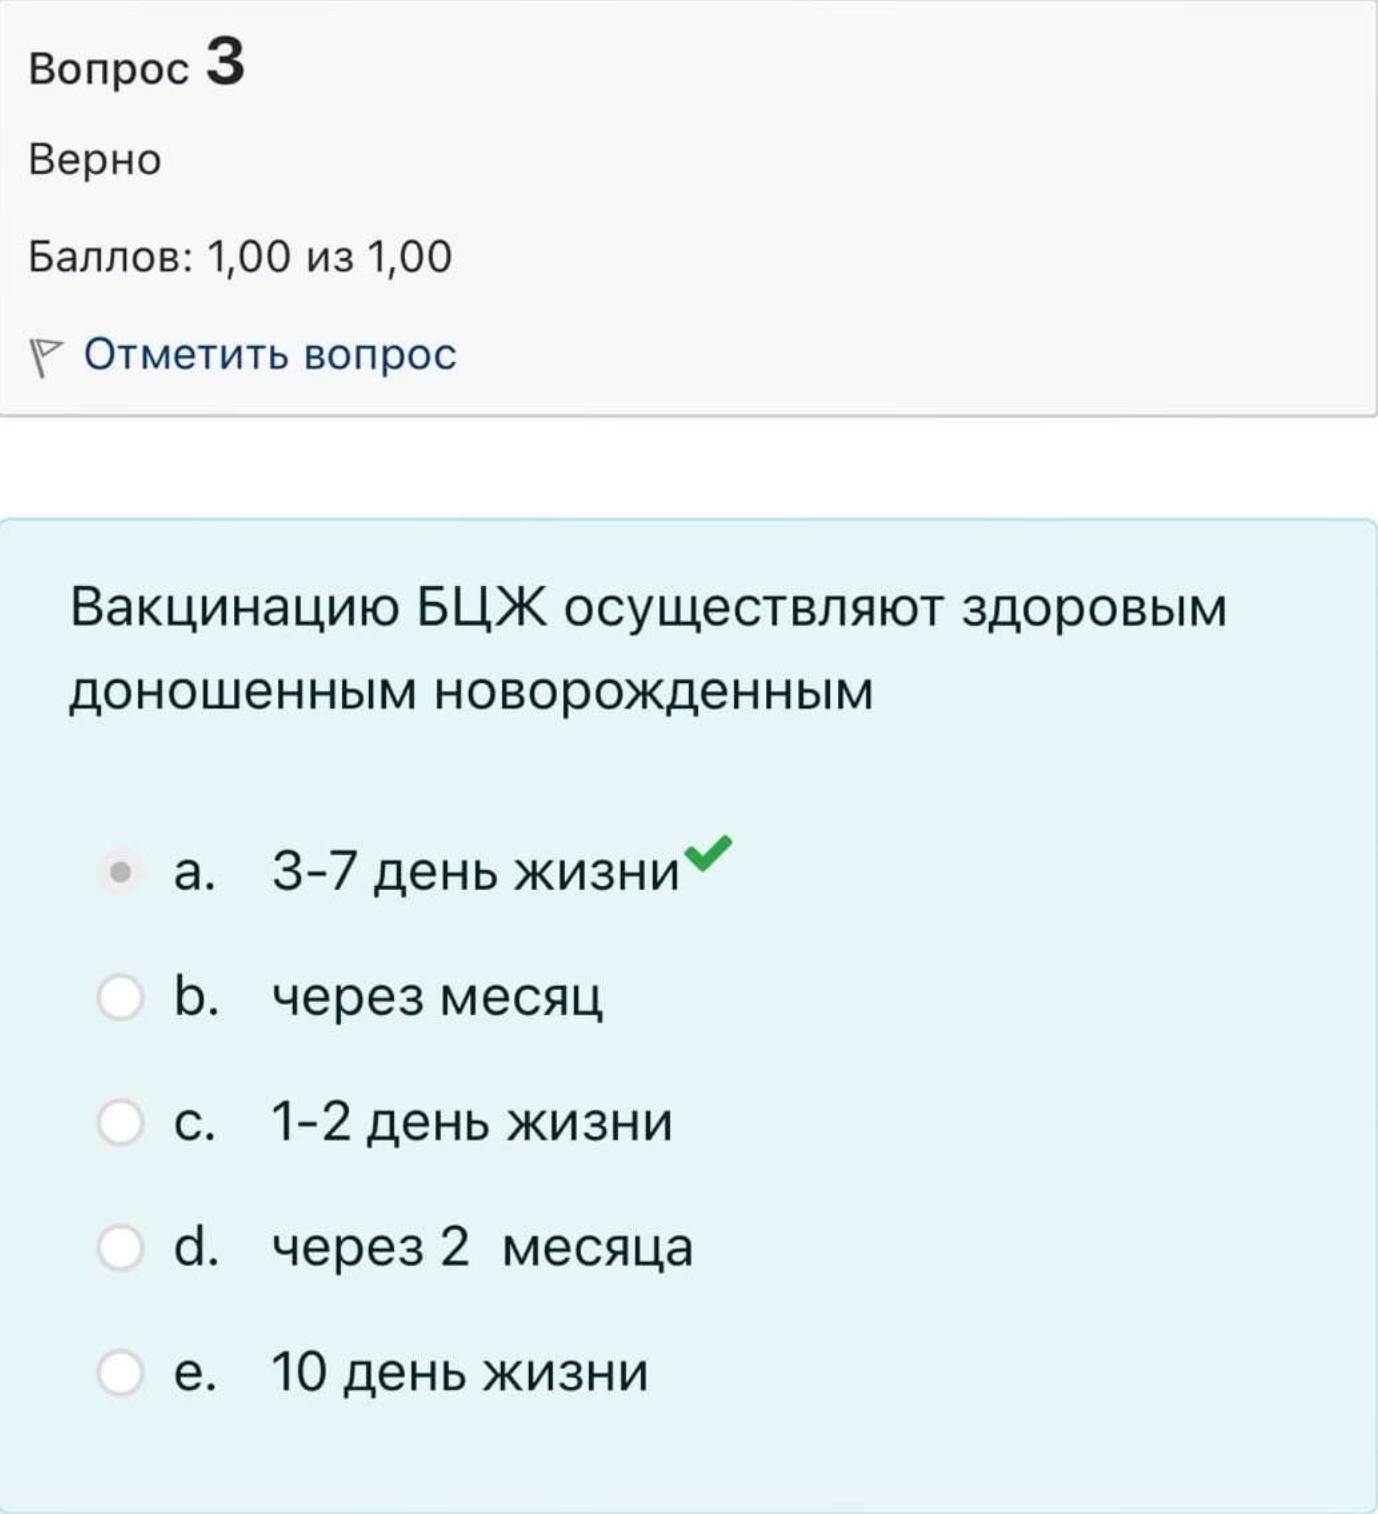The image size is (1378, 1514).
Task: Click the letter label e. of last option
Action: point(195,1372)
